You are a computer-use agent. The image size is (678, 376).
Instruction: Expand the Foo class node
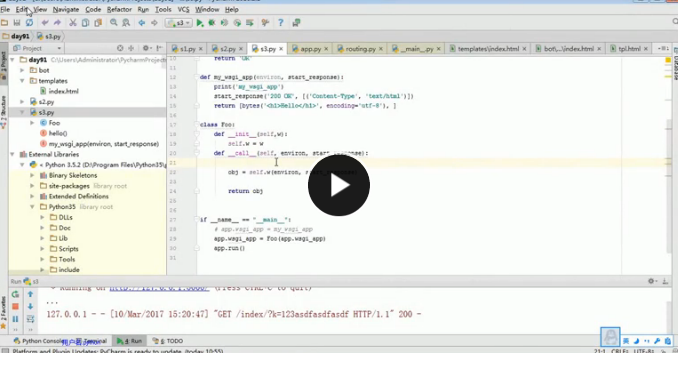click(x=32, y=123)
